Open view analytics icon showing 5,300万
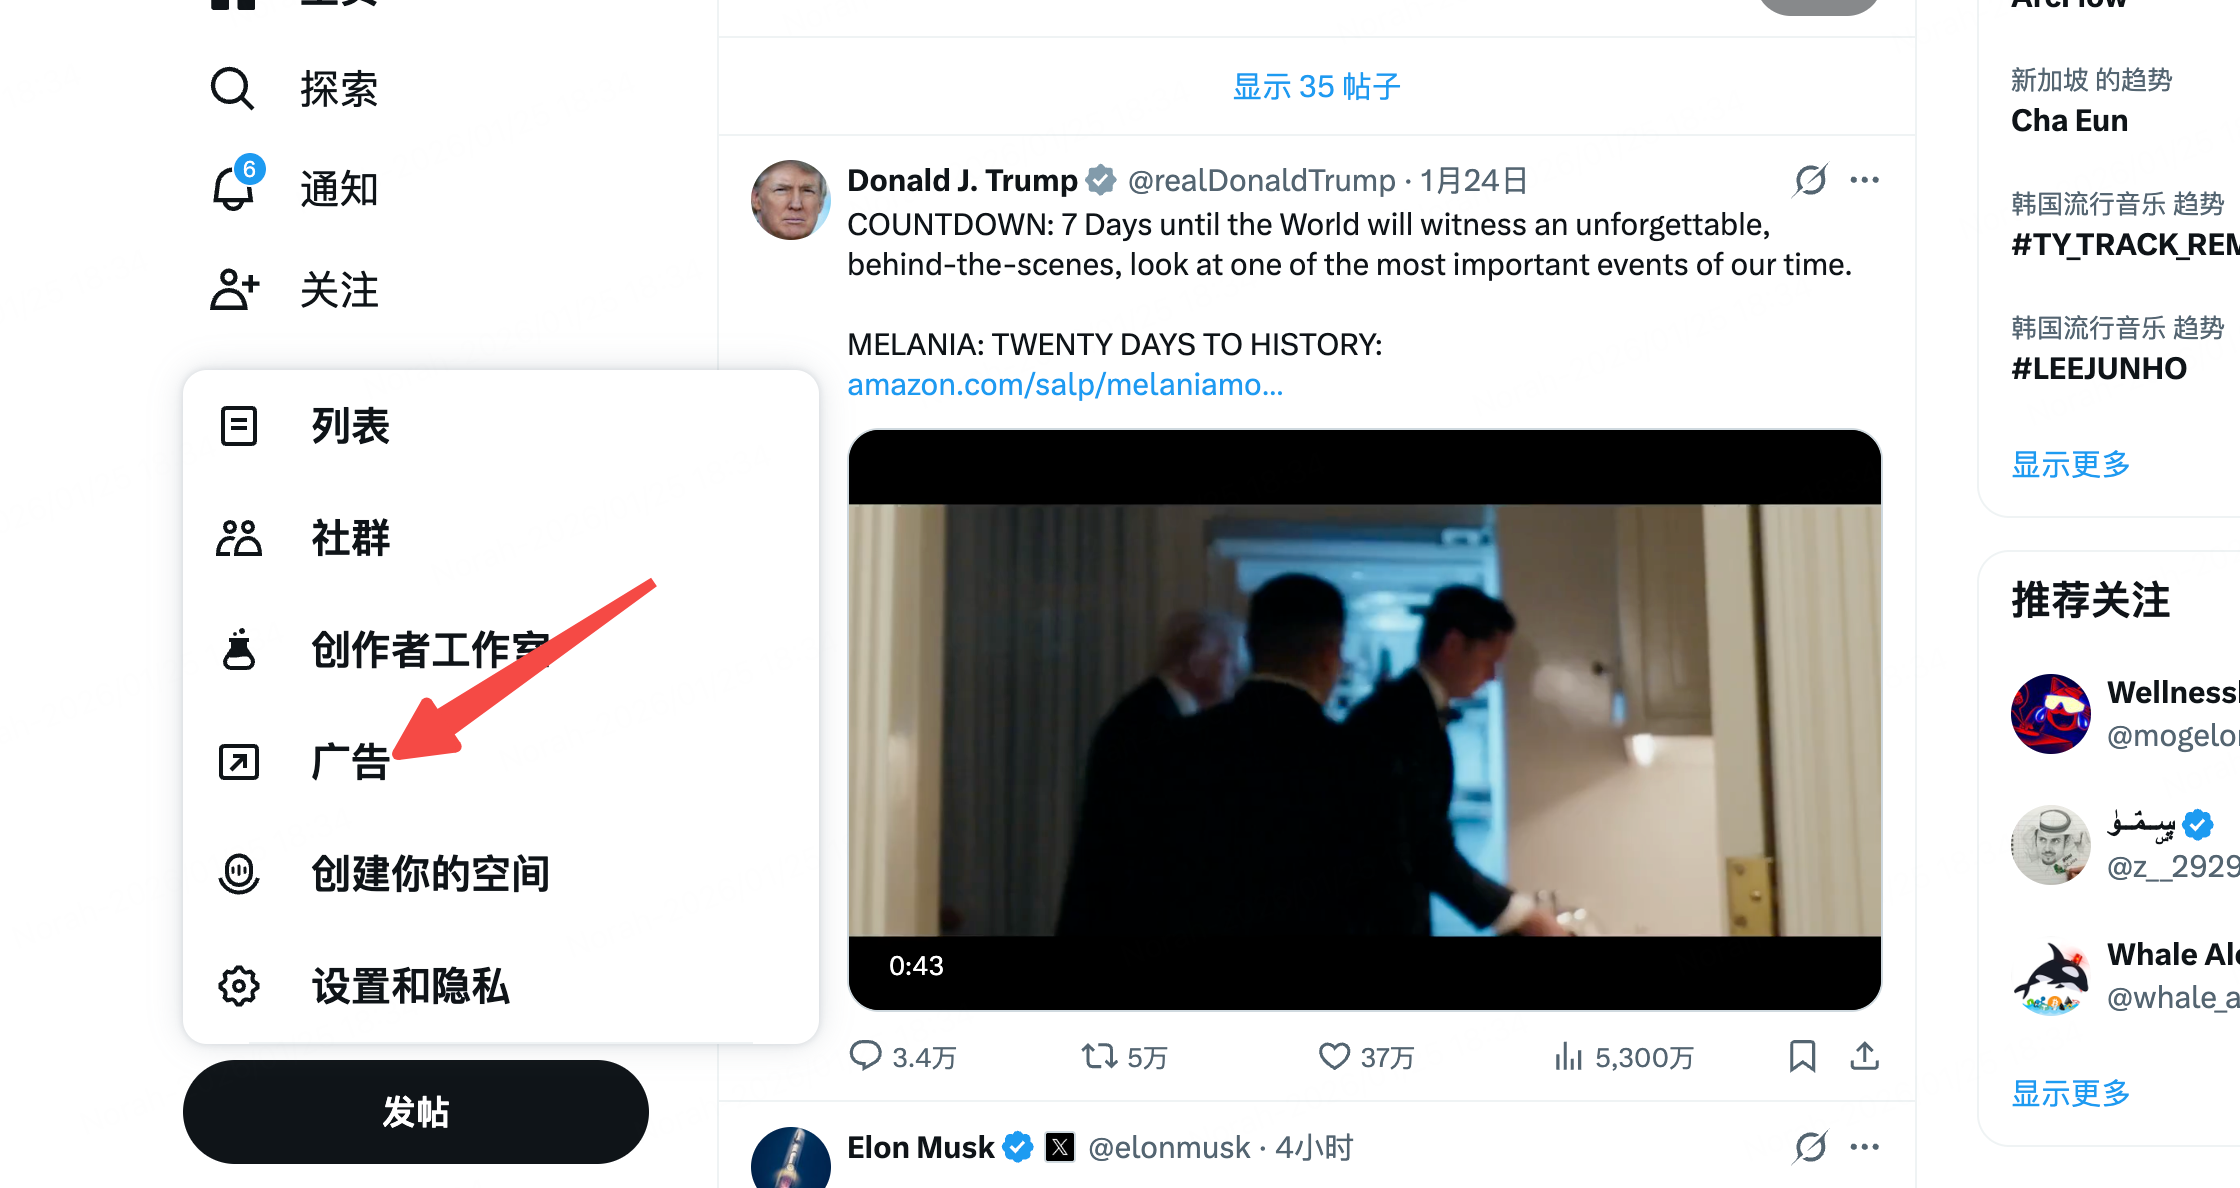The height and width of the screenshot is (1188, 2240). [x=1568, y=1056]
